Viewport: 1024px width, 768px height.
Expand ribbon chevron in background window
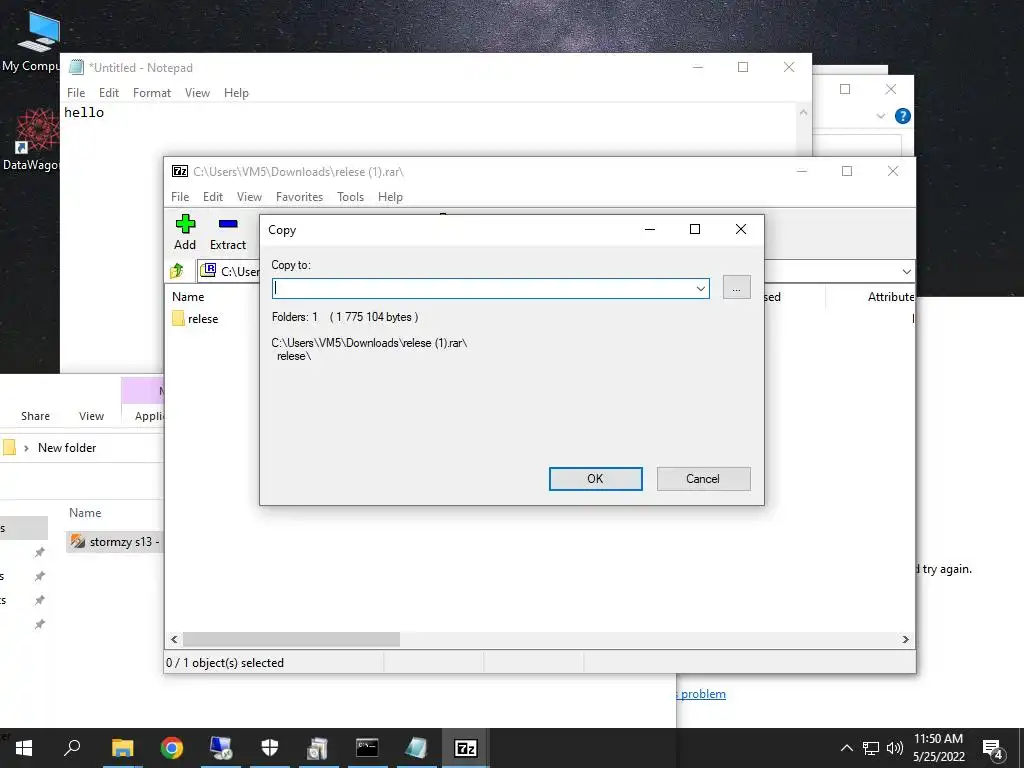click(x=881, y=116)
